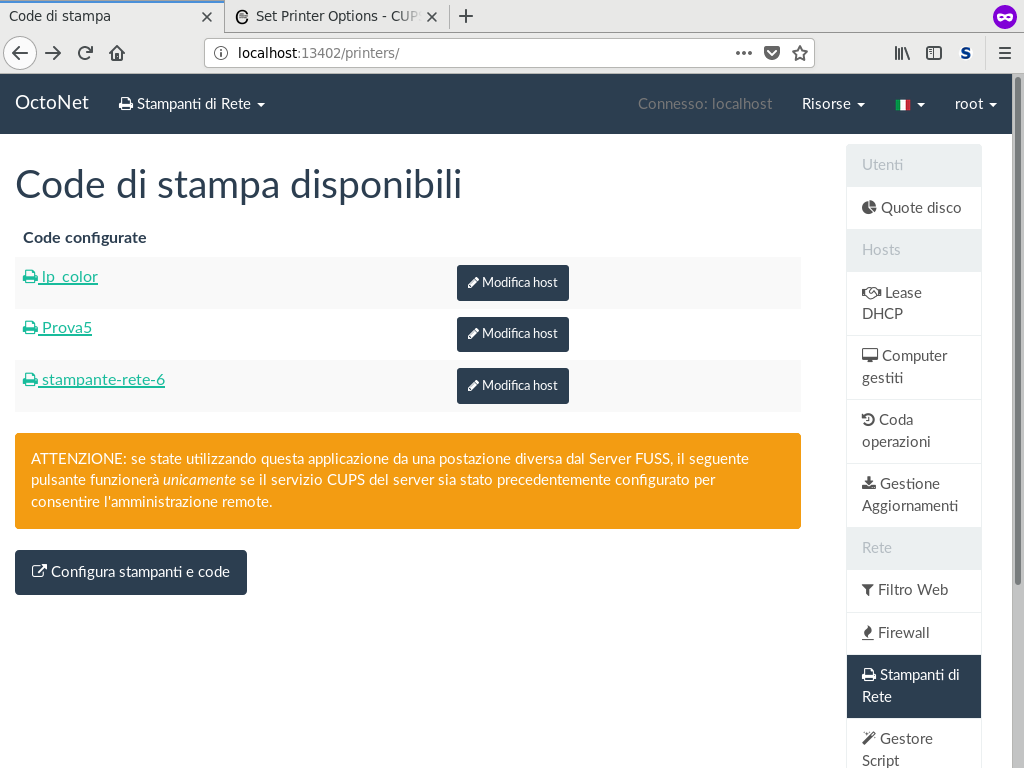The height and width of the screenshot is (768, 1024).
Task: Expand Stampanti di Rete navbar dropdown
Action: click(191, 104)
